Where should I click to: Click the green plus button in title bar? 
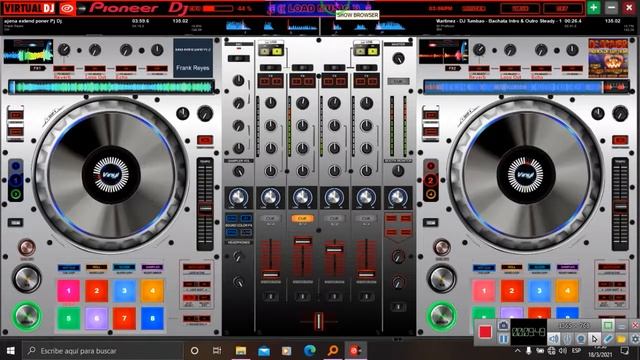(593, 8)
